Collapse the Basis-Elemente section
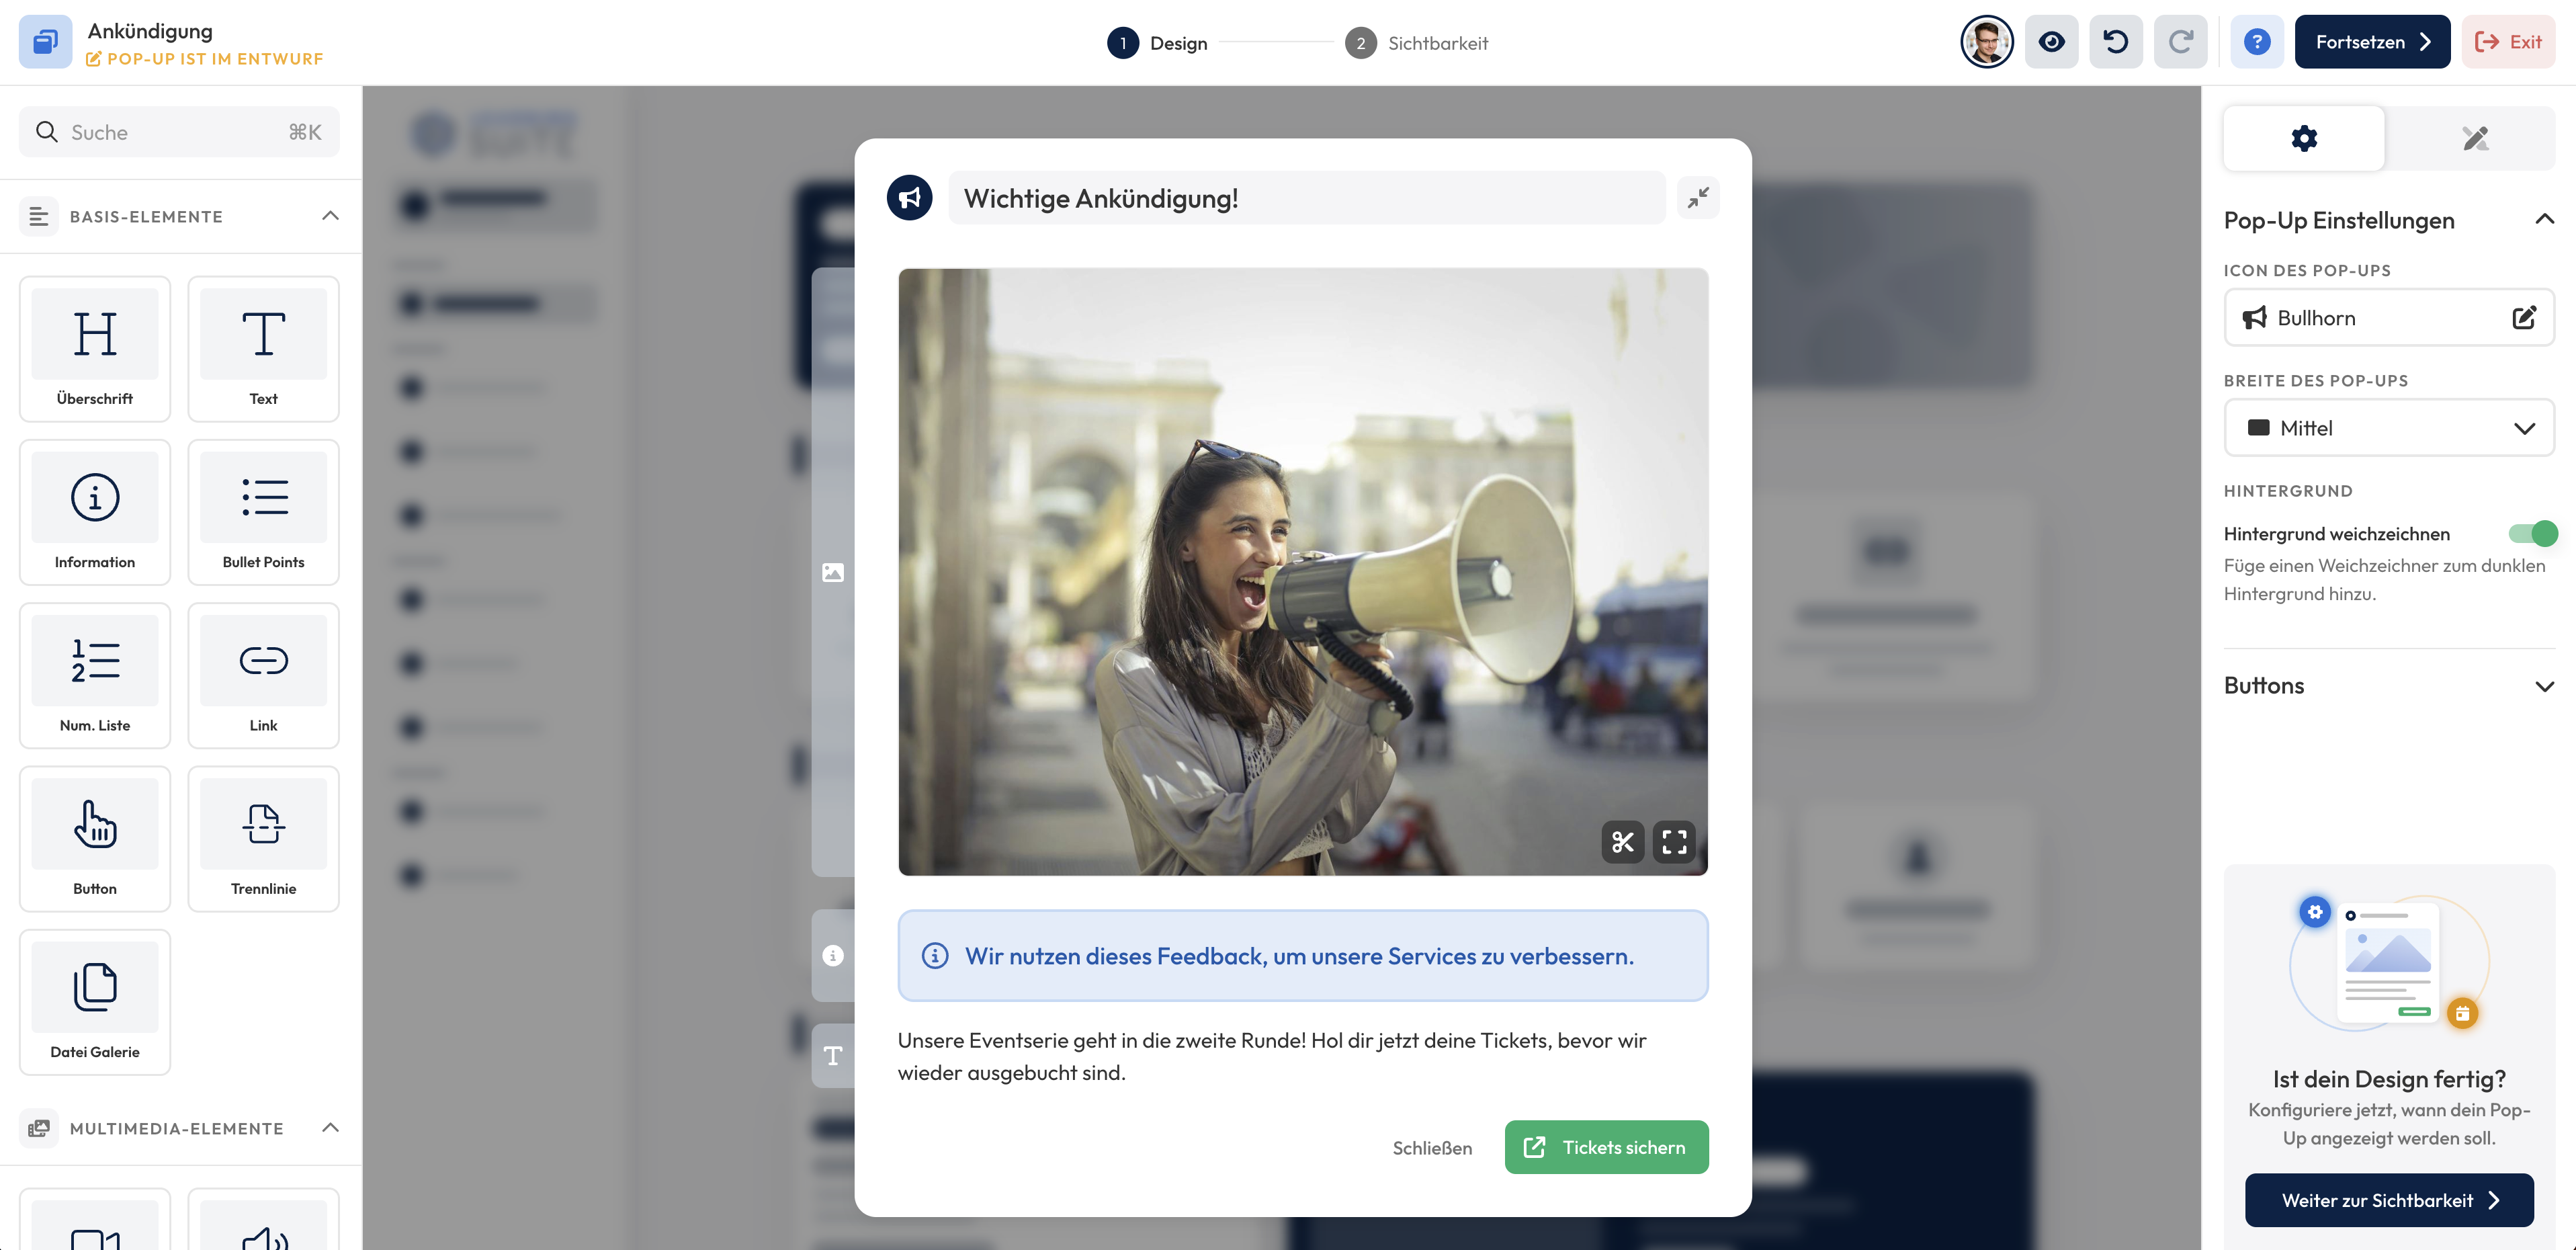This screenshot has width=2576, height=1250. point(330,216)
